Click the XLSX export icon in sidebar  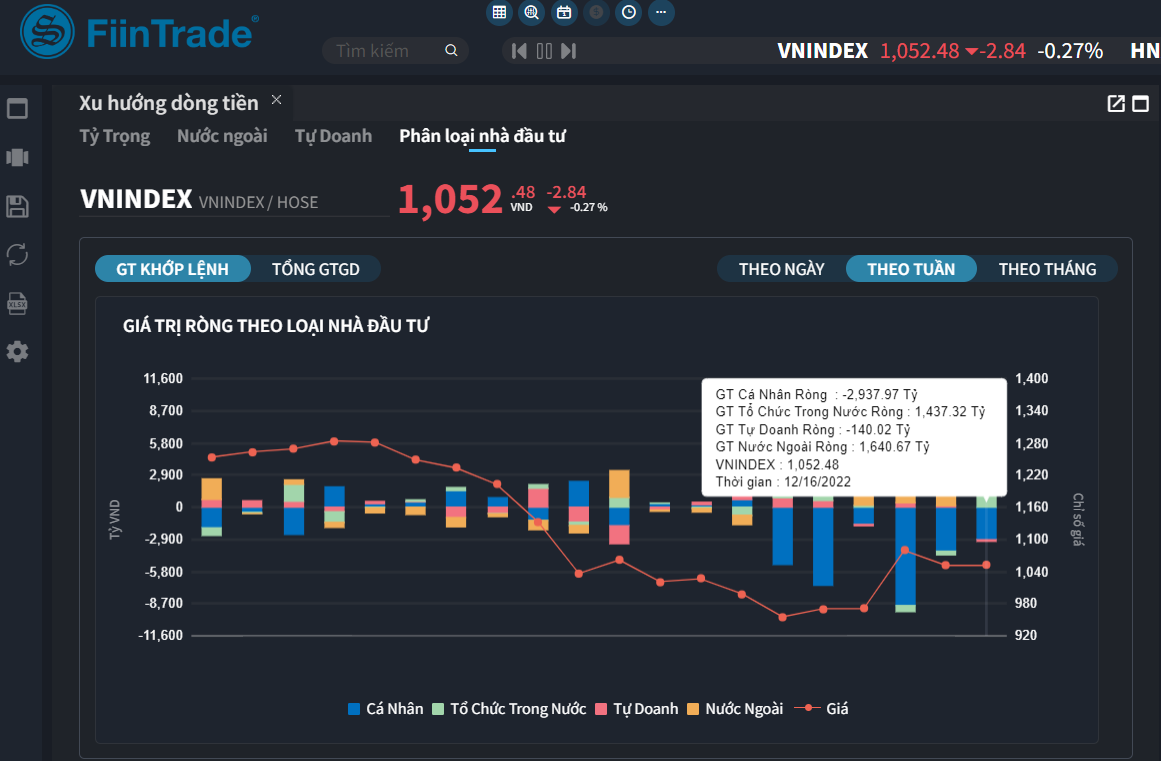pyautogui.click(x=17, y=304)
